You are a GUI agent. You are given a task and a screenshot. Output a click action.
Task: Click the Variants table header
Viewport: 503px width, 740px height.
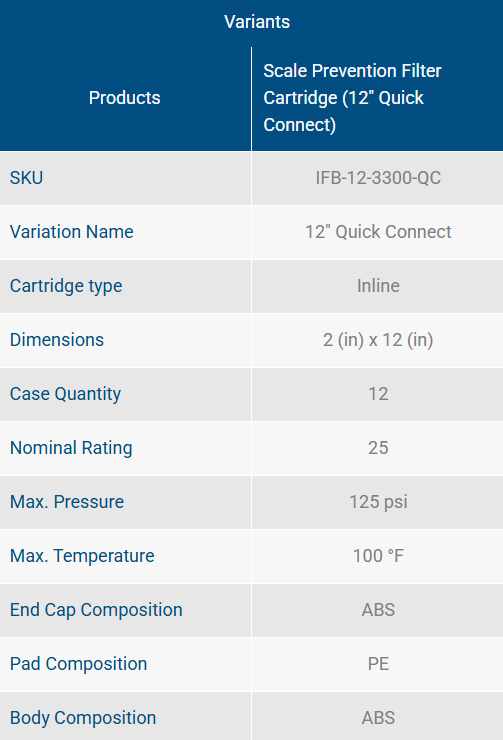257,22
